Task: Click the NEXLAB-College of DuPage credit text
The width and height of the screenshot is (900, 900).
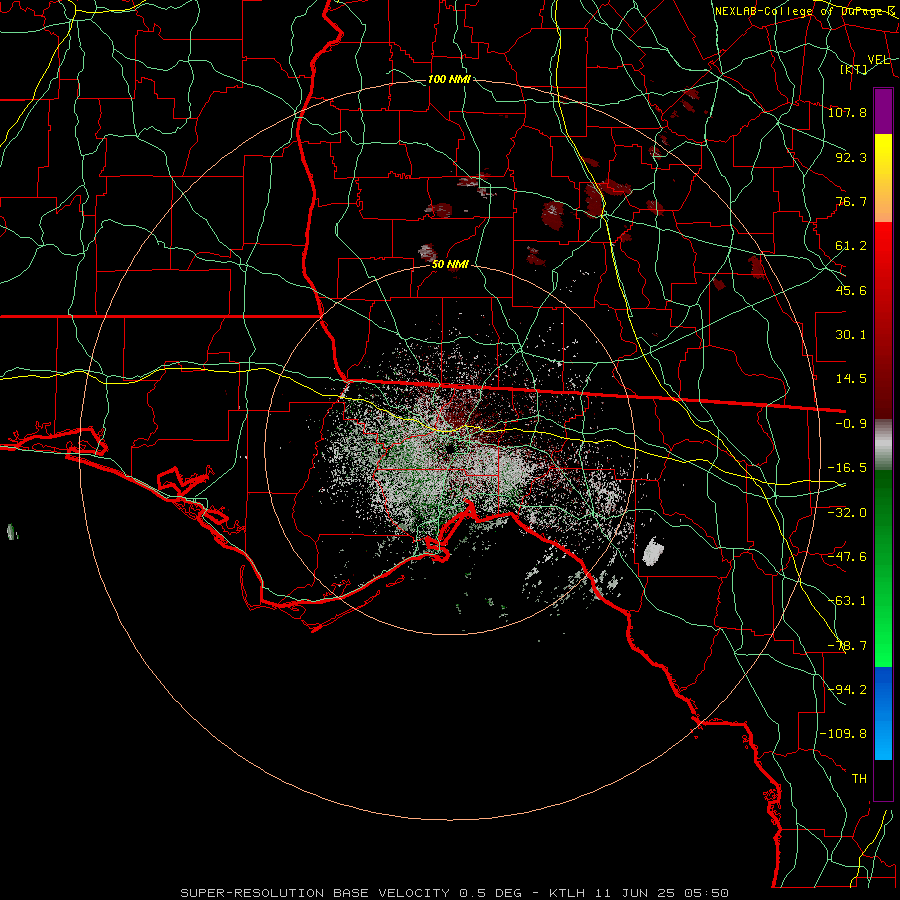Action: pos(805,11)
